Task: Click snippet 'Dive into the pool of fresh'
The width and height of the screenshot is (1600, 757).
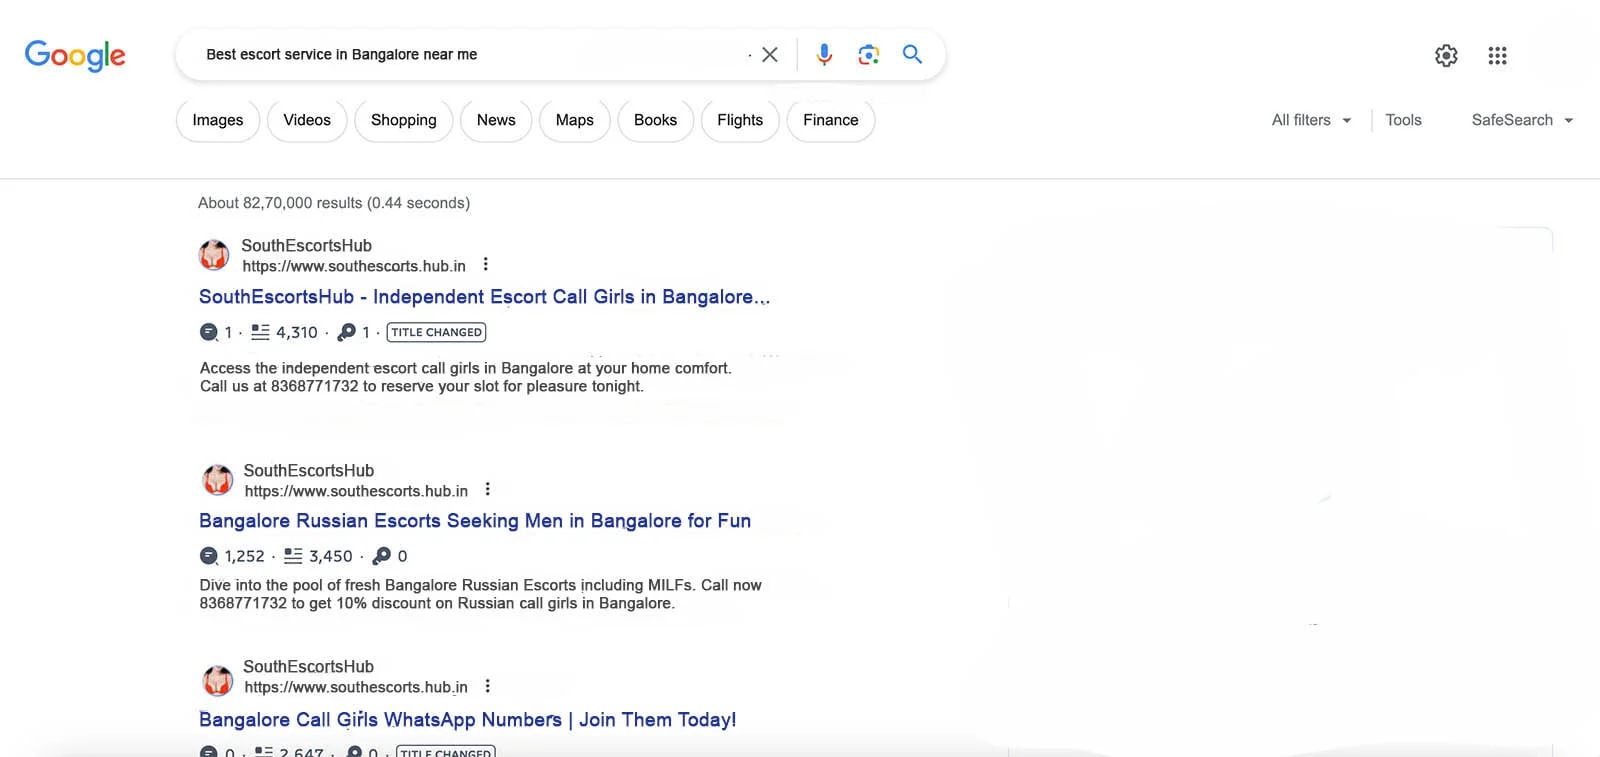Action: (x=480, y=594)
